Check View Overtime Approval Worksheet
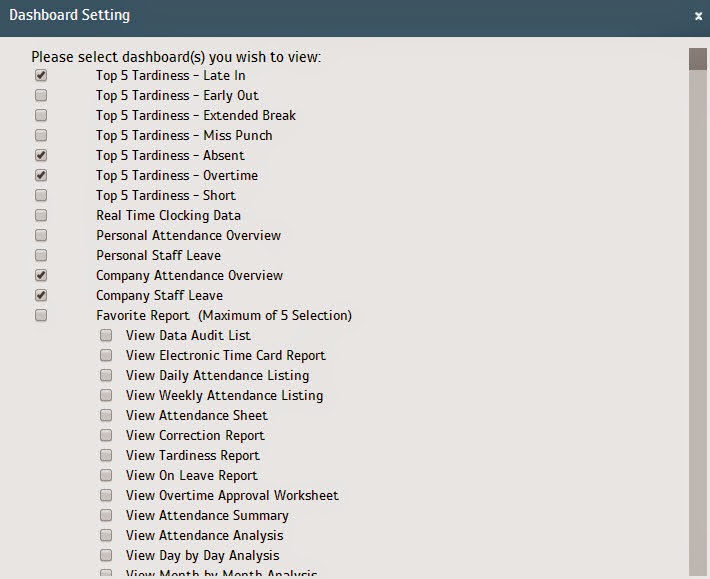The width and height of the screenshot is (710, 579). (106, 495)
